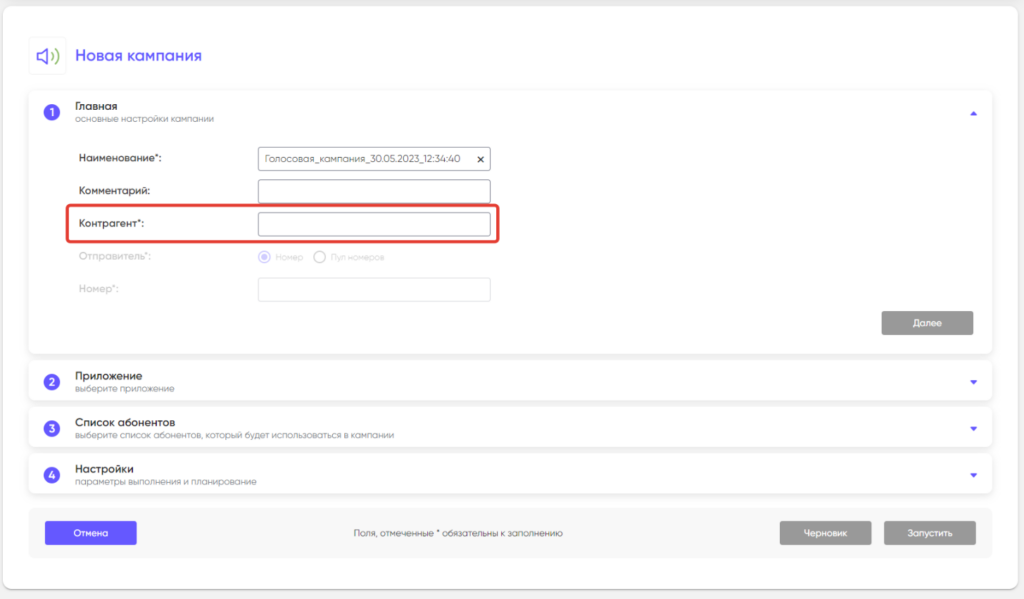Image resolution: width=1024 pixels, height=599 pixels.
Task: Click the step 1 number badge
Action: [x=52, y=112]
